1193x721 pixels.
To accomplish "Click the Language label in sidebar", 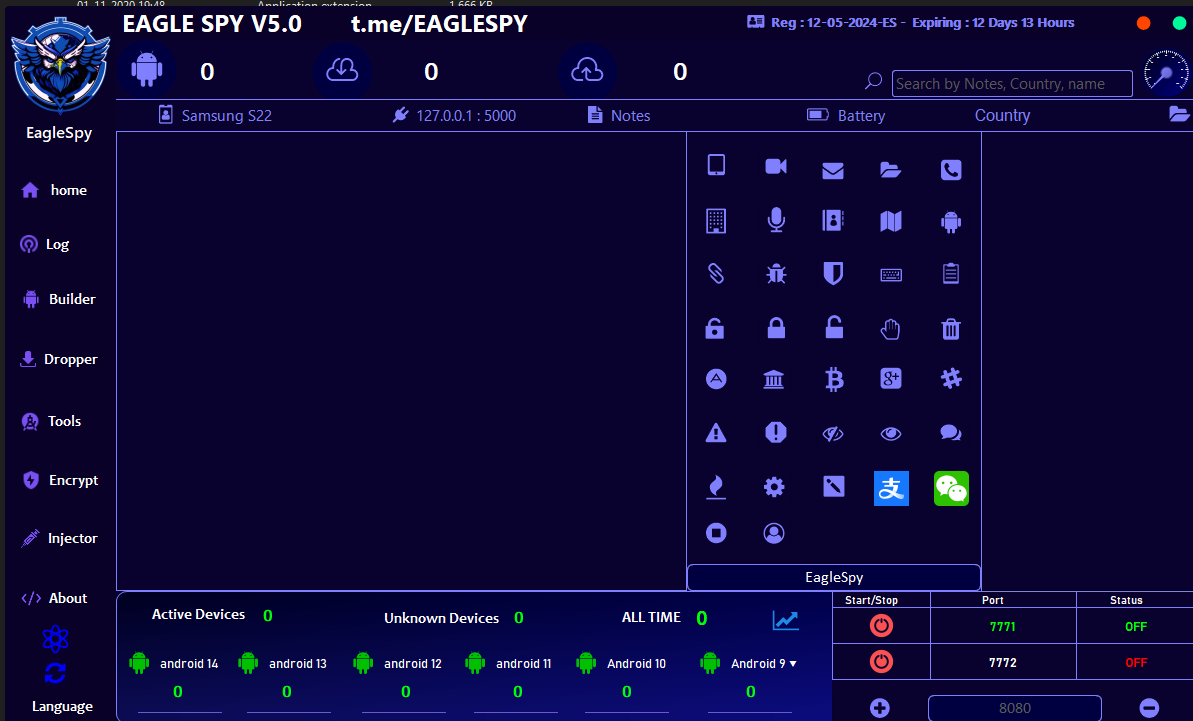I will [x=62, y=707].
